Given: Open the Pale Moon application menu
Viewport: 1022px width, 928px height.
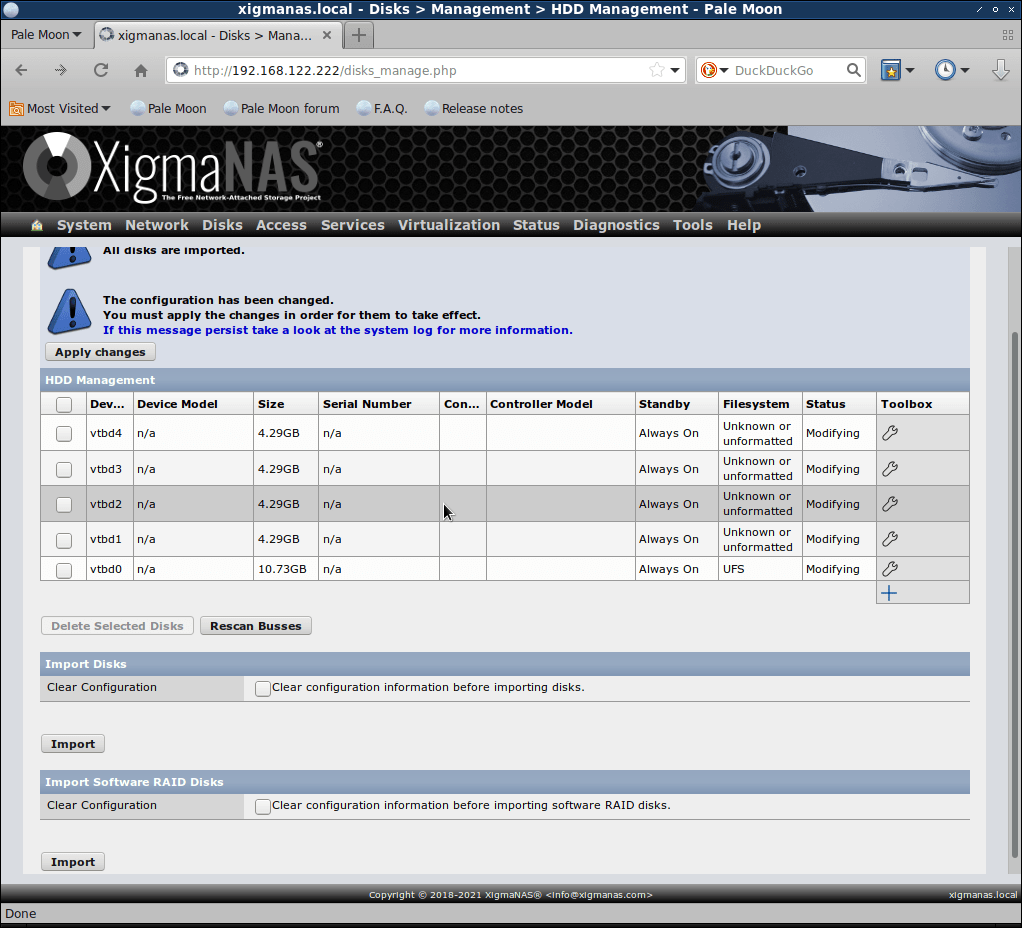Looking at the screenshot, I should (46, 35).
